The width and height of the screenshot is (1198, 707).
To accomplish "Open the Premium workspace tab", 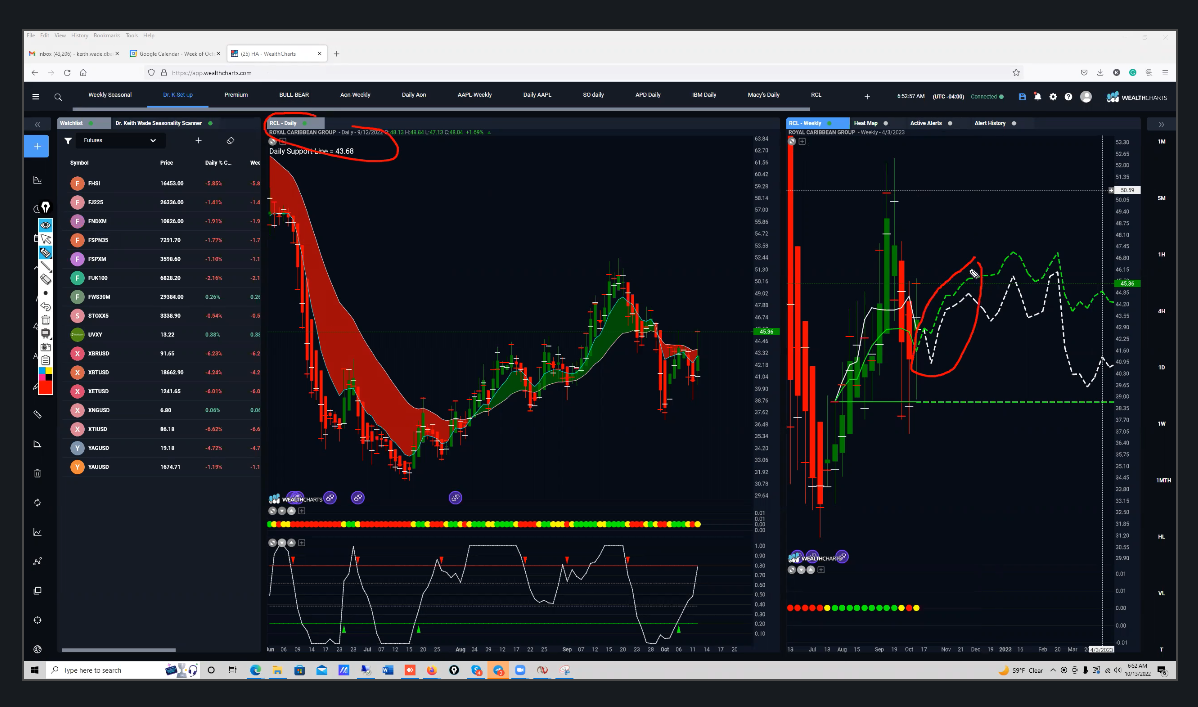I will click(x=236, y=96).
